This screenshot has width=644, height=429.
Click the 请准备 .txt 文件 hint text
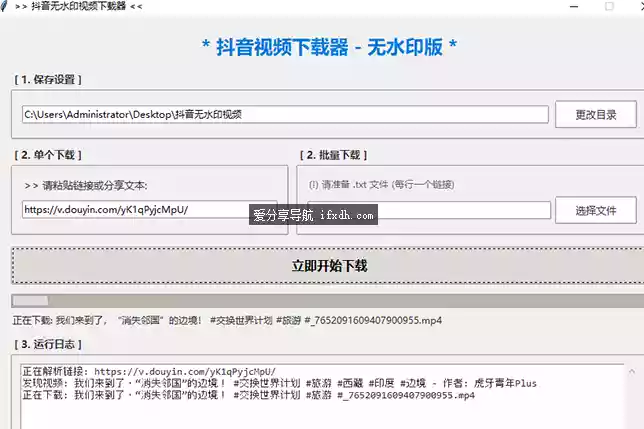point(382,185)
